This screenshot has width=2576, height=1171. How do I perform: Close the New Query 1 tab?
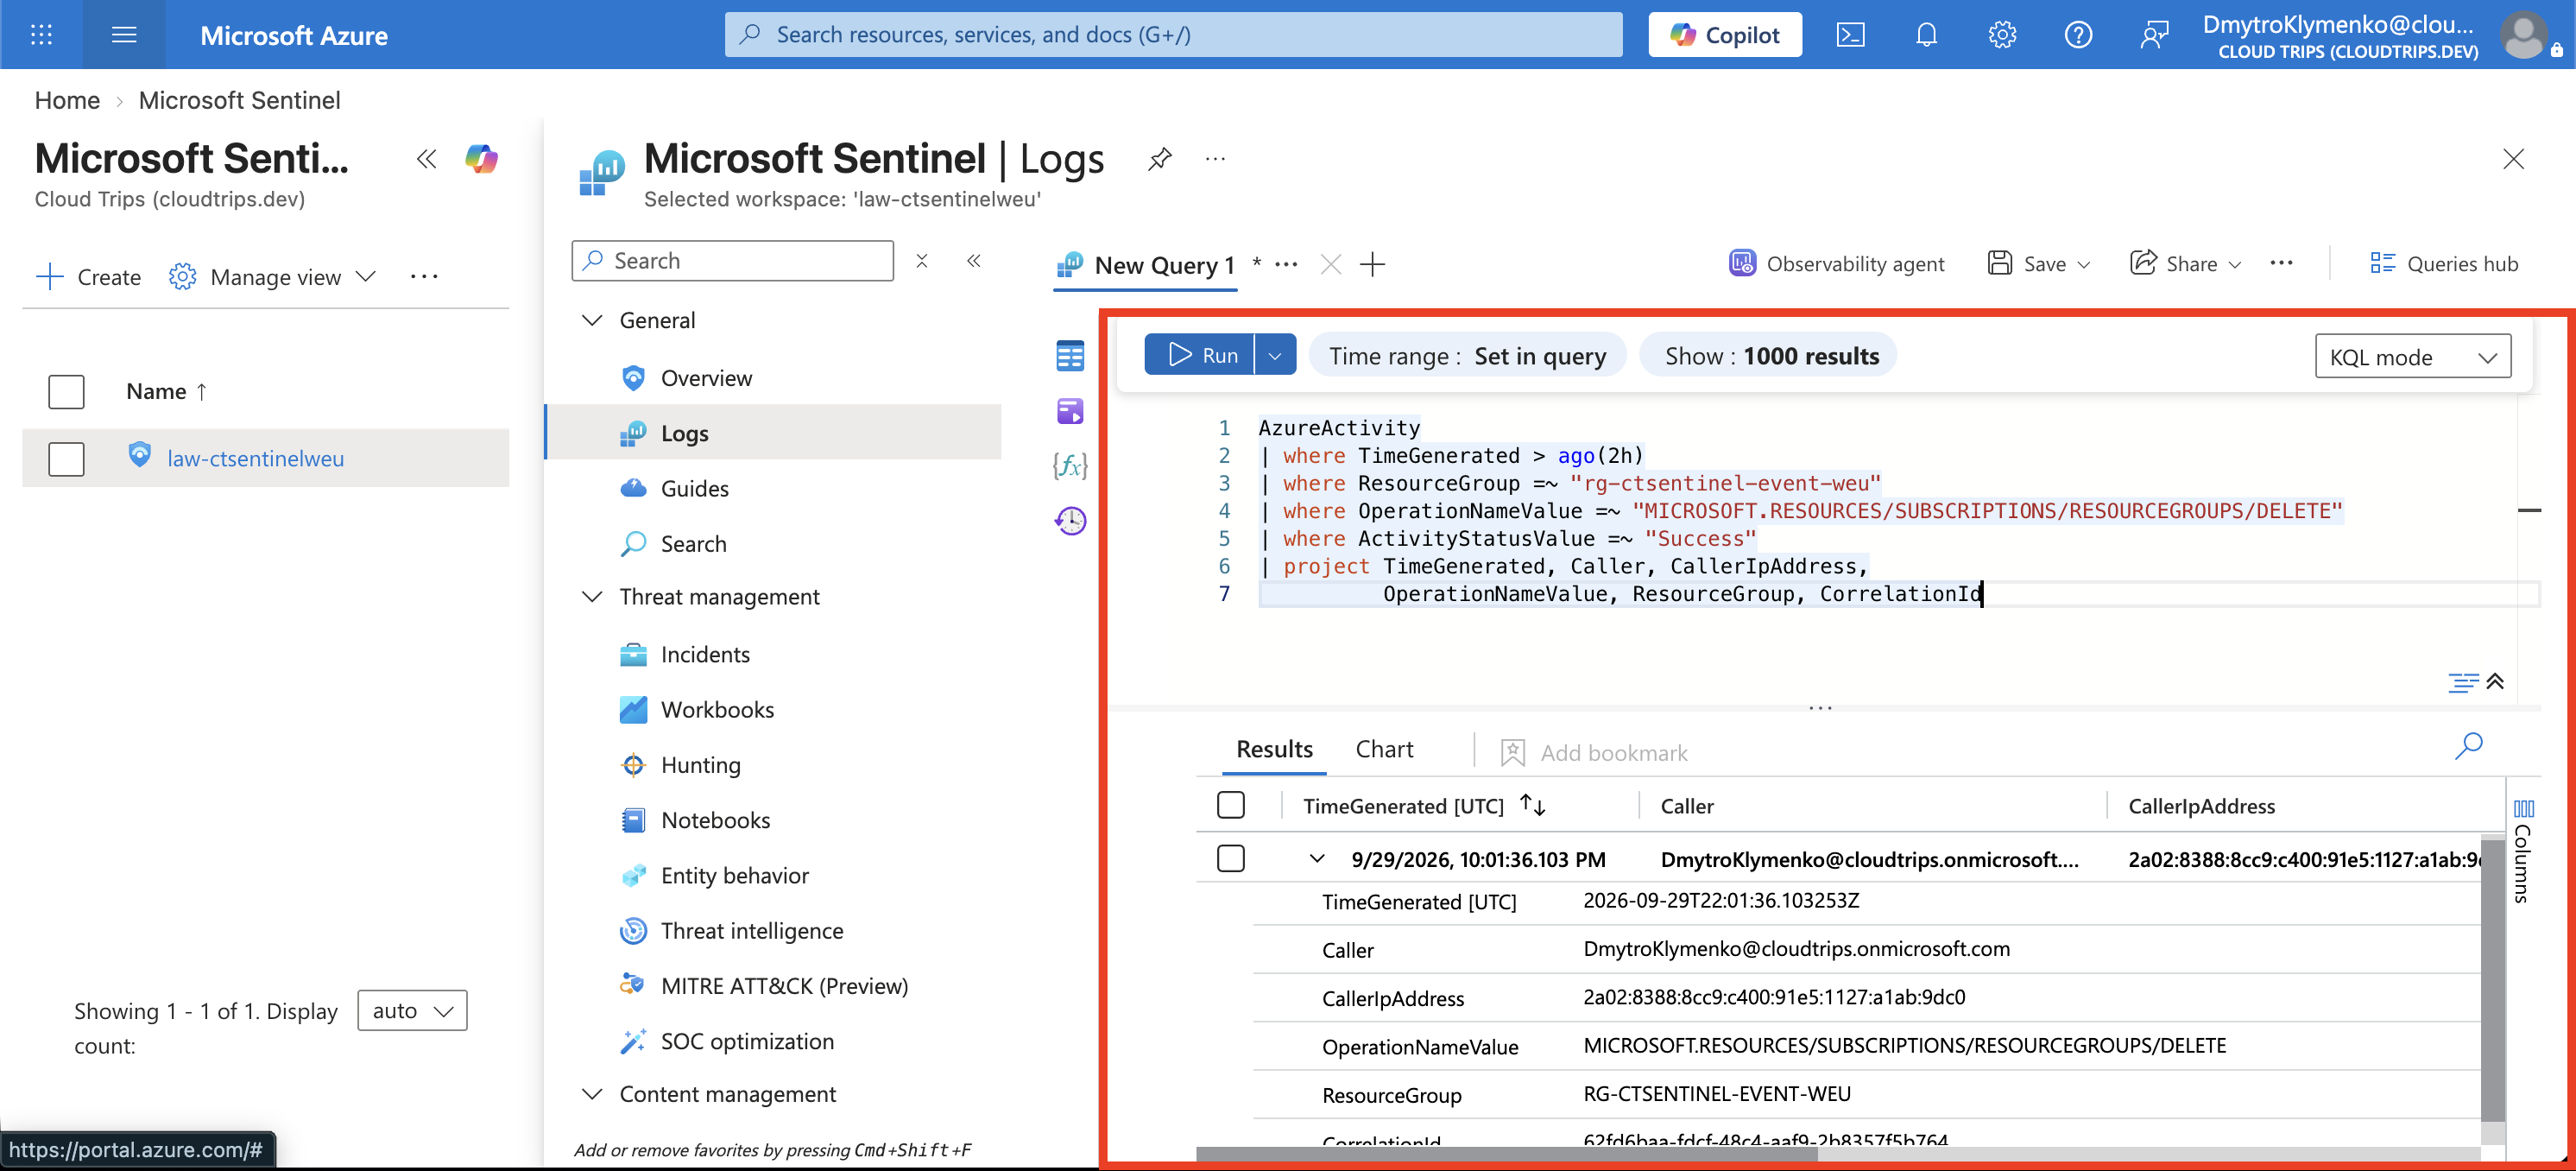tap(1330, 265)
